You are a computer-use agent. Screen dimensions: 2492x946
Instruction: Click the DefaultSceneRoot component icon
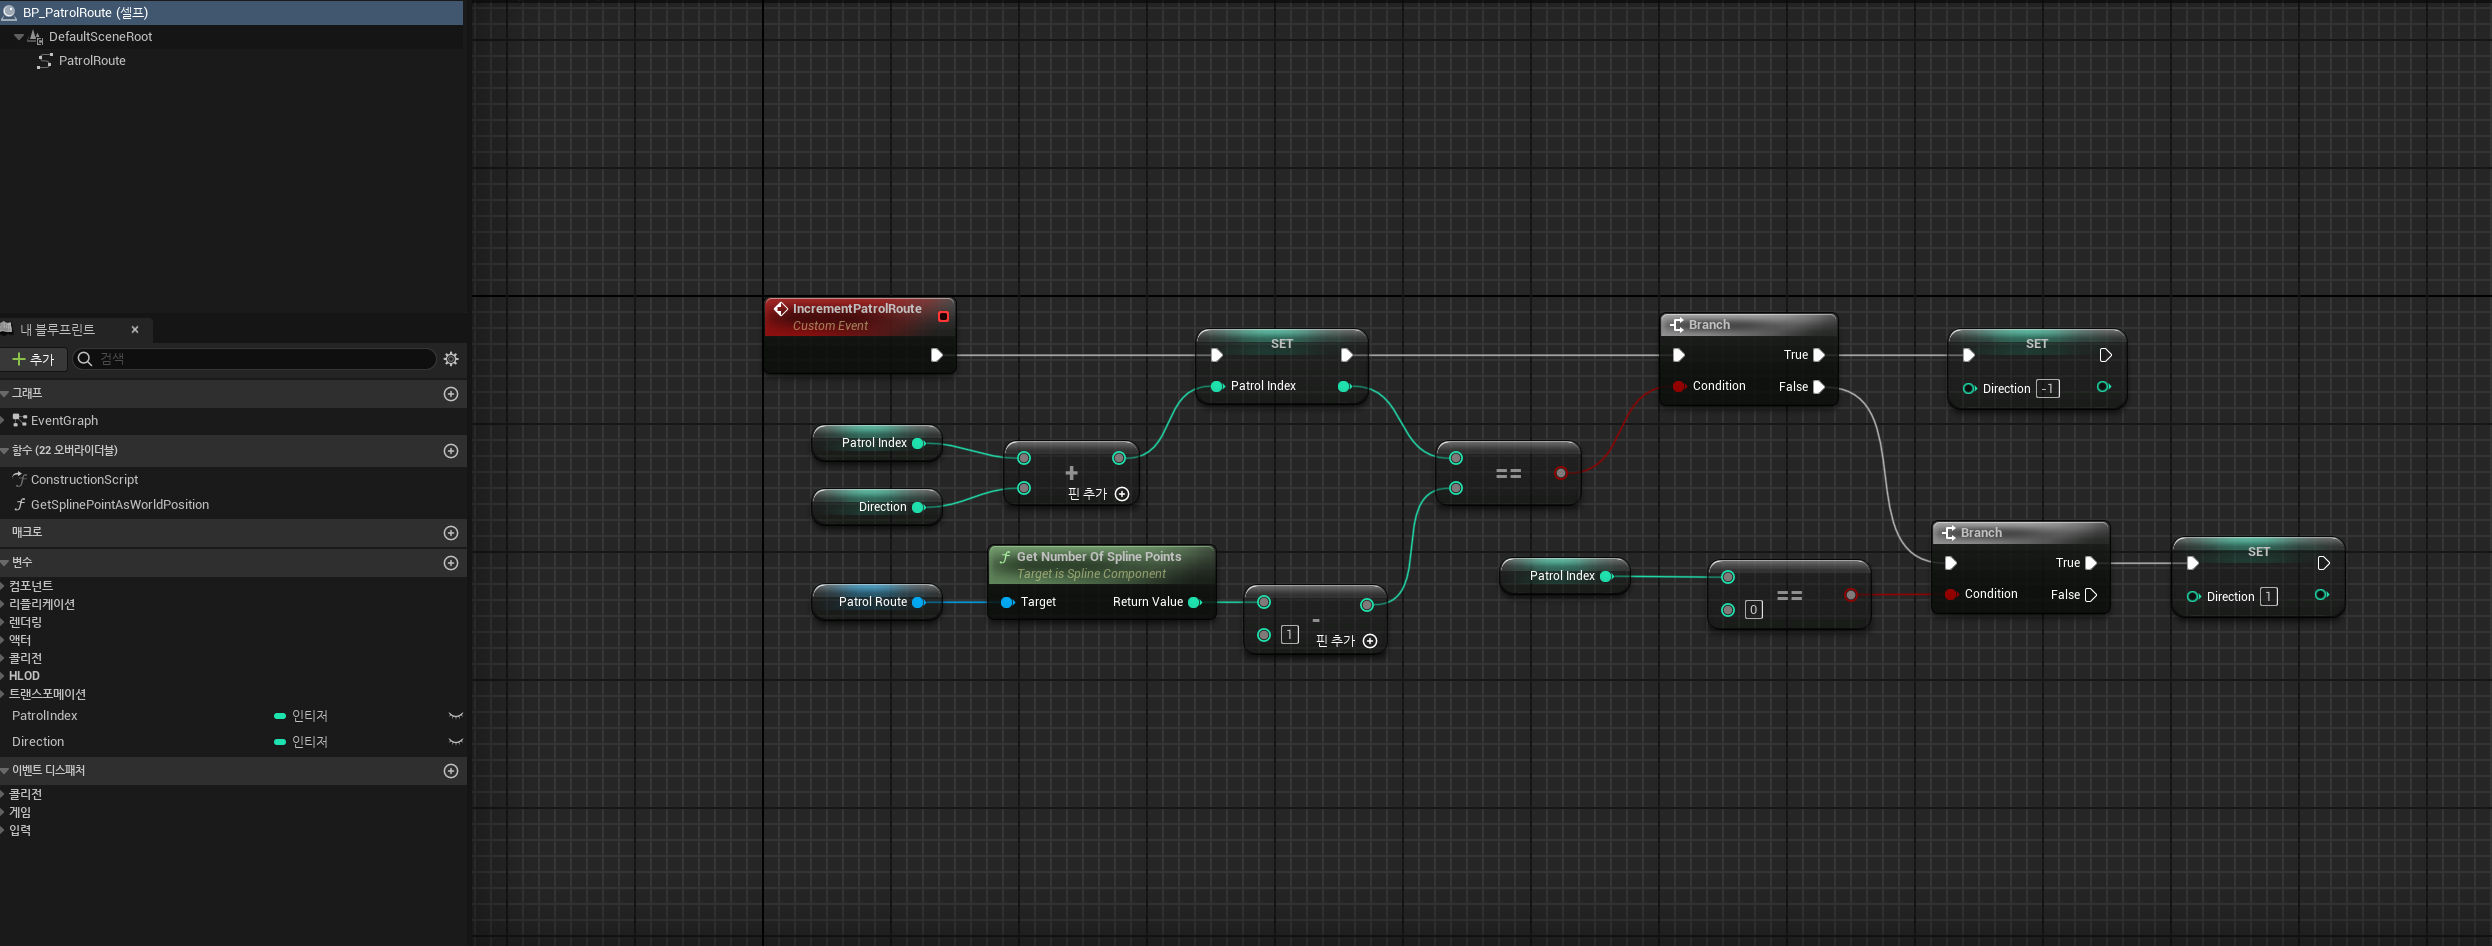coord(36,37)
